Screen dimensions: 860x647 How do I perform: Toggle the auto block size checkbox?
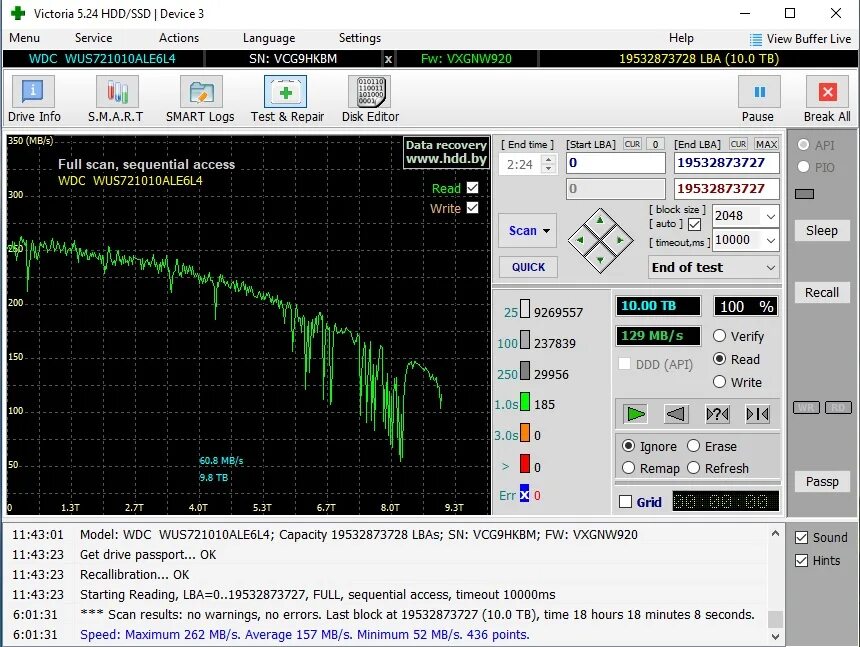pos(694,224)
